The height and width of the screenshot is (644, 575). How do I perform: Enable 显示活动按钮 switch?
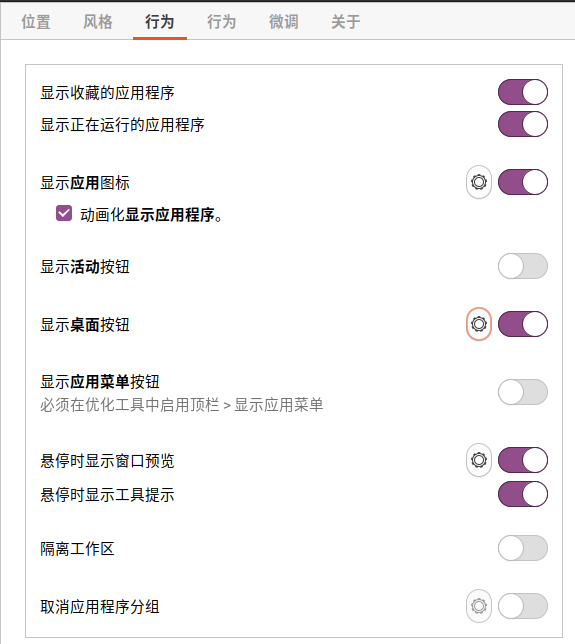click(523, 266)
